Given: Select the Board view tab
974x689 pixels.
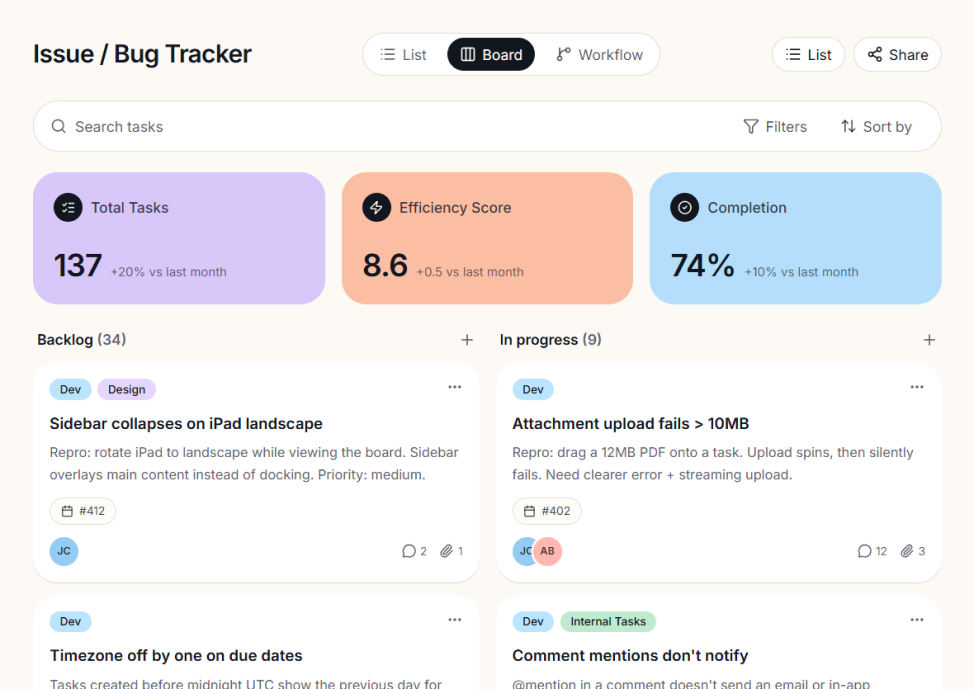Looking at the screenshot, I should click(491, 55).
